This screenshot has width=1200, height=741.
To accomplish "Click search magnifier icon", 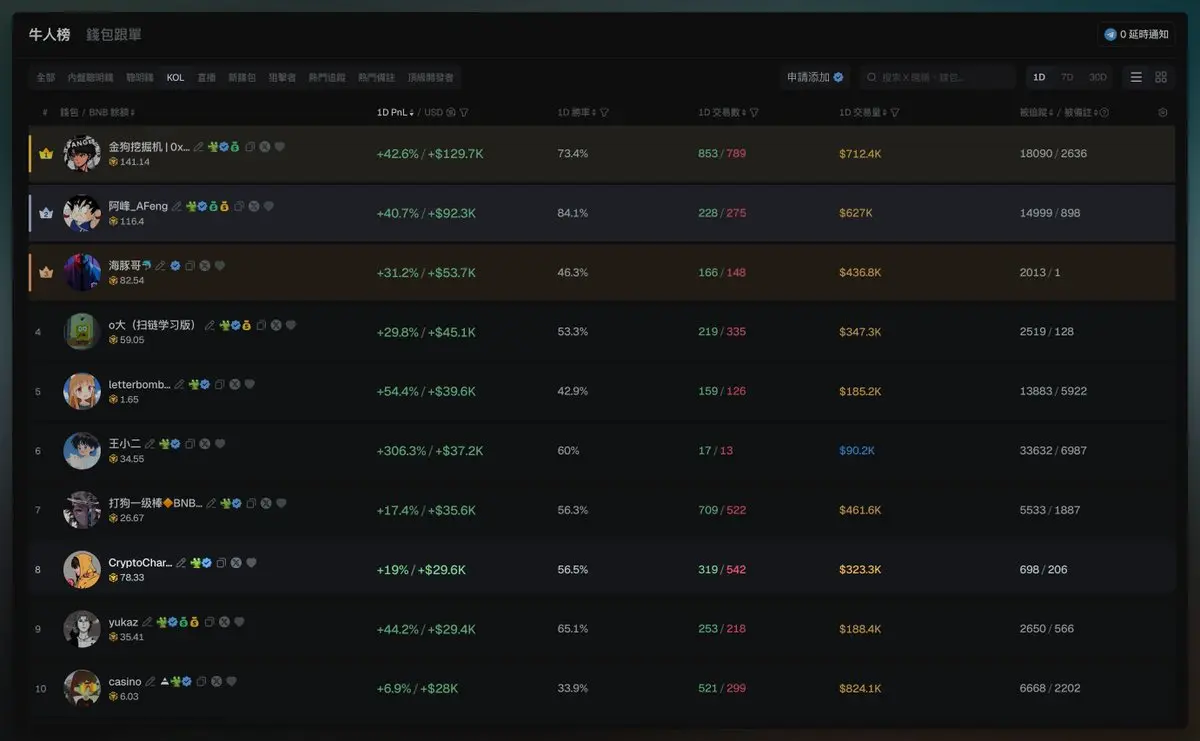I will point(872,77).
